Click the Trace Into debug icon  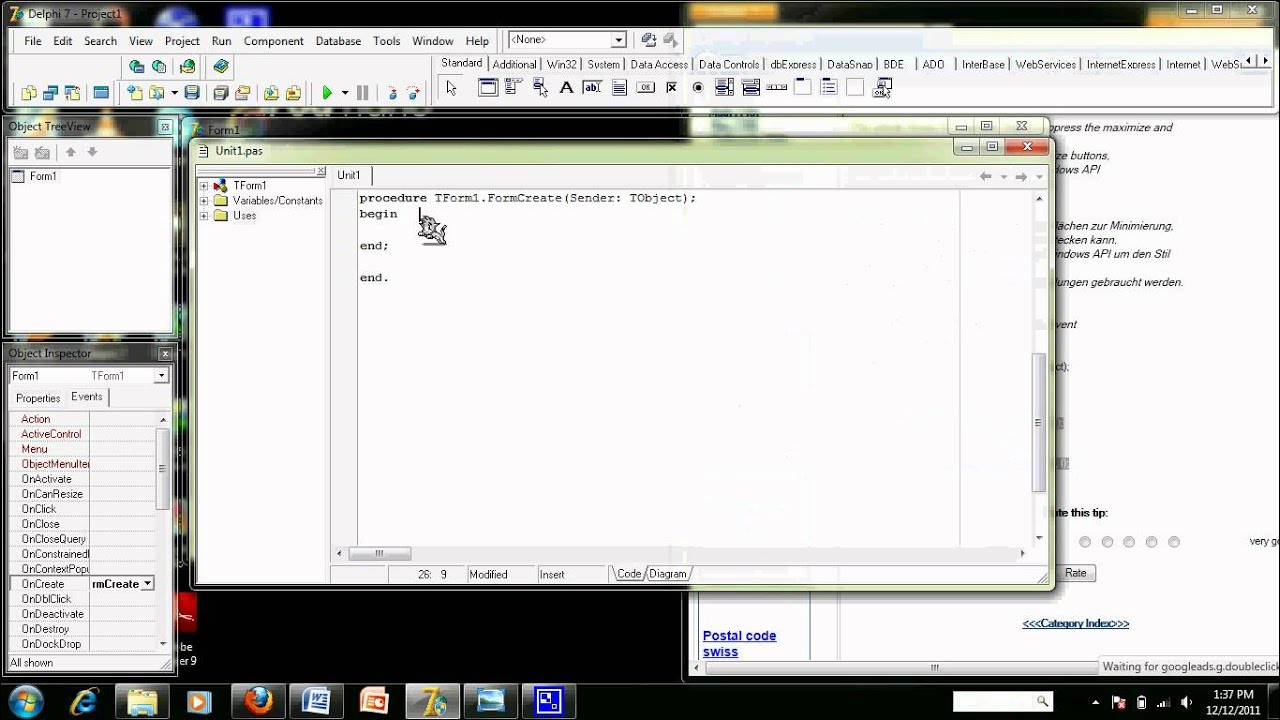393,93
